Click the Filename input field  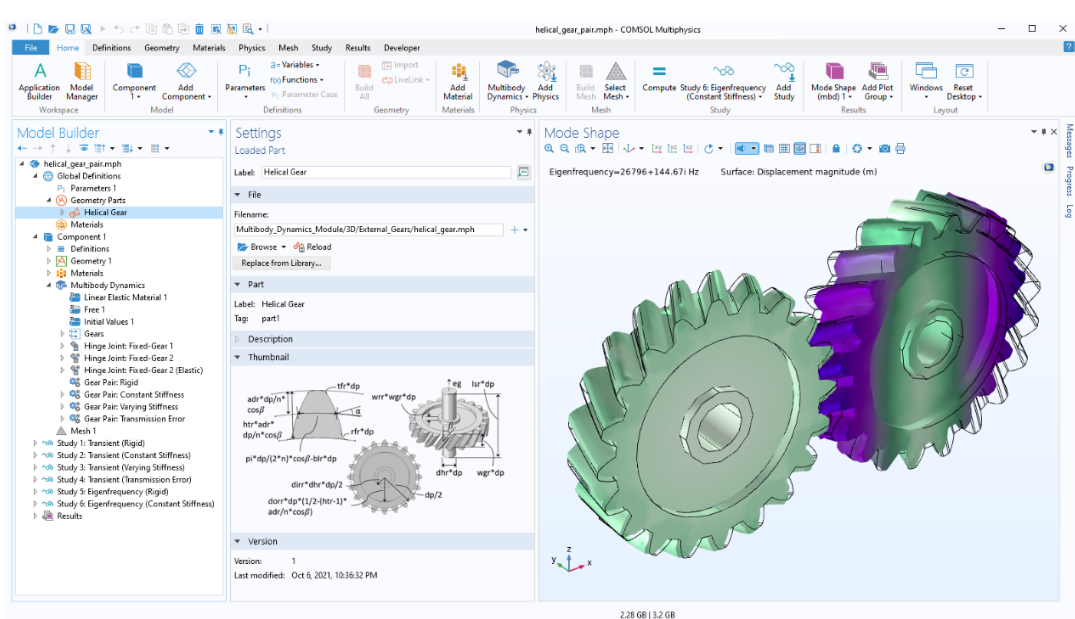369,230
